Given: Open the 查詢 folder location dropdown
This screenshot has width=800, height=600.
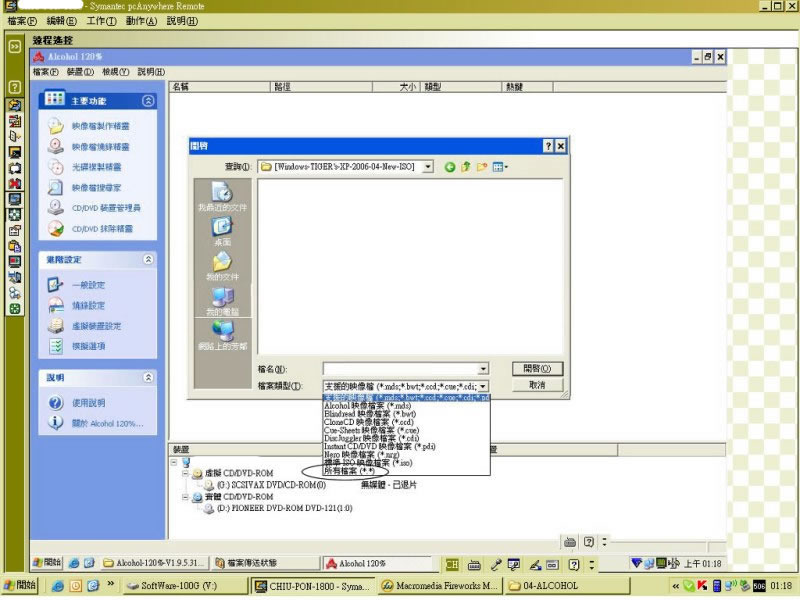Looking at the screenshot, I should 429,167.
